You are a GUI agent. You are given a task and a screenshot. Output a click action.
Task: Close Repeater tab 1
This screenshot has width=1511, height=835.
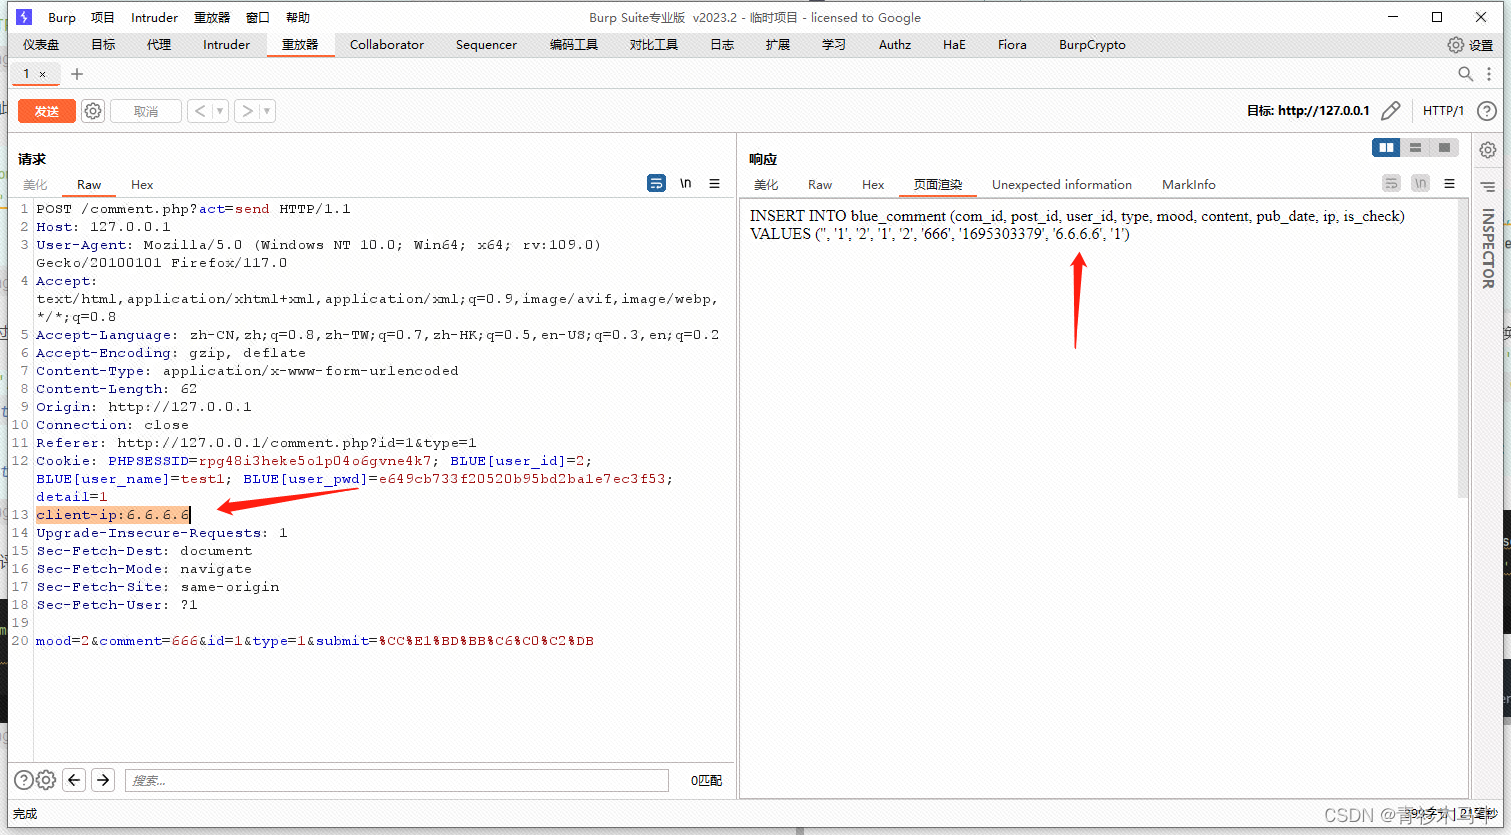click(42, 74)
